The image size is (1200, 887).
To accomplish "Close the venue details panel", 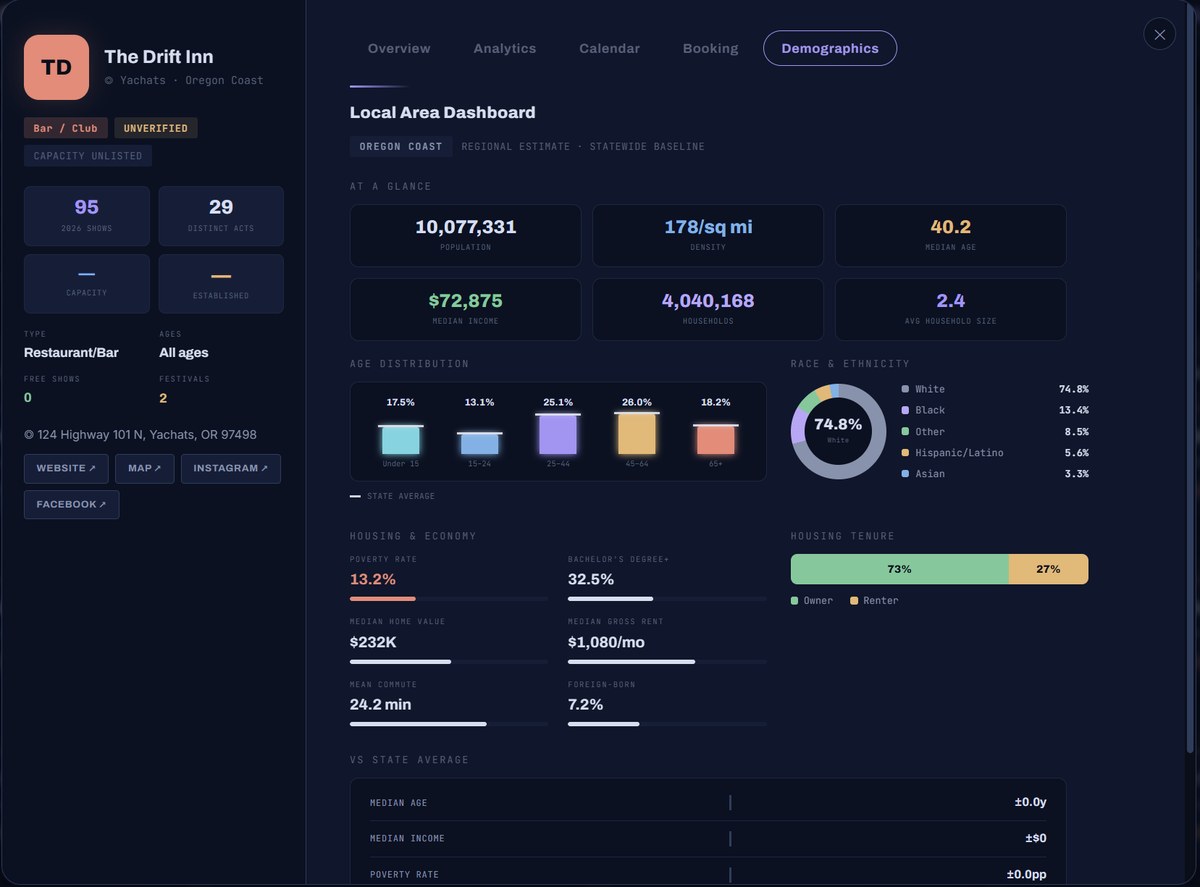I will [1159, 34].
